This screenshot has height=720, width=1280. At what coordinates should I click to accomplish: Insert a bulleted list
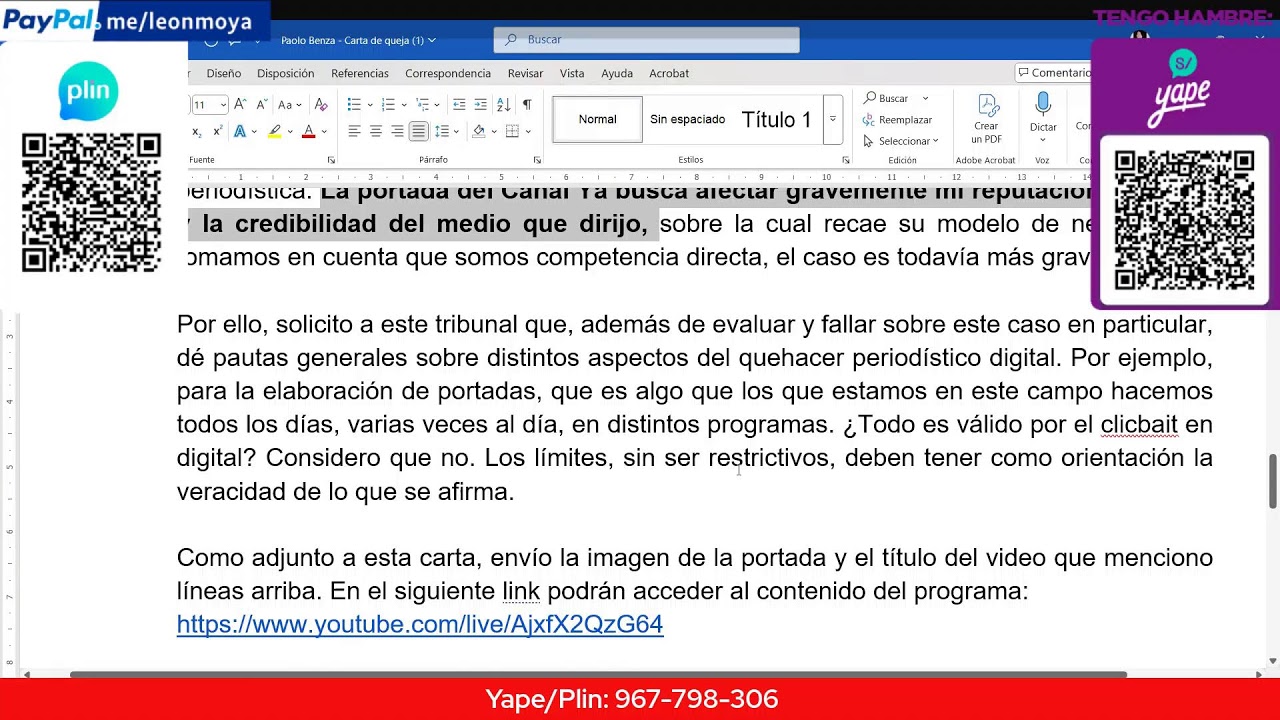(354, 104)
